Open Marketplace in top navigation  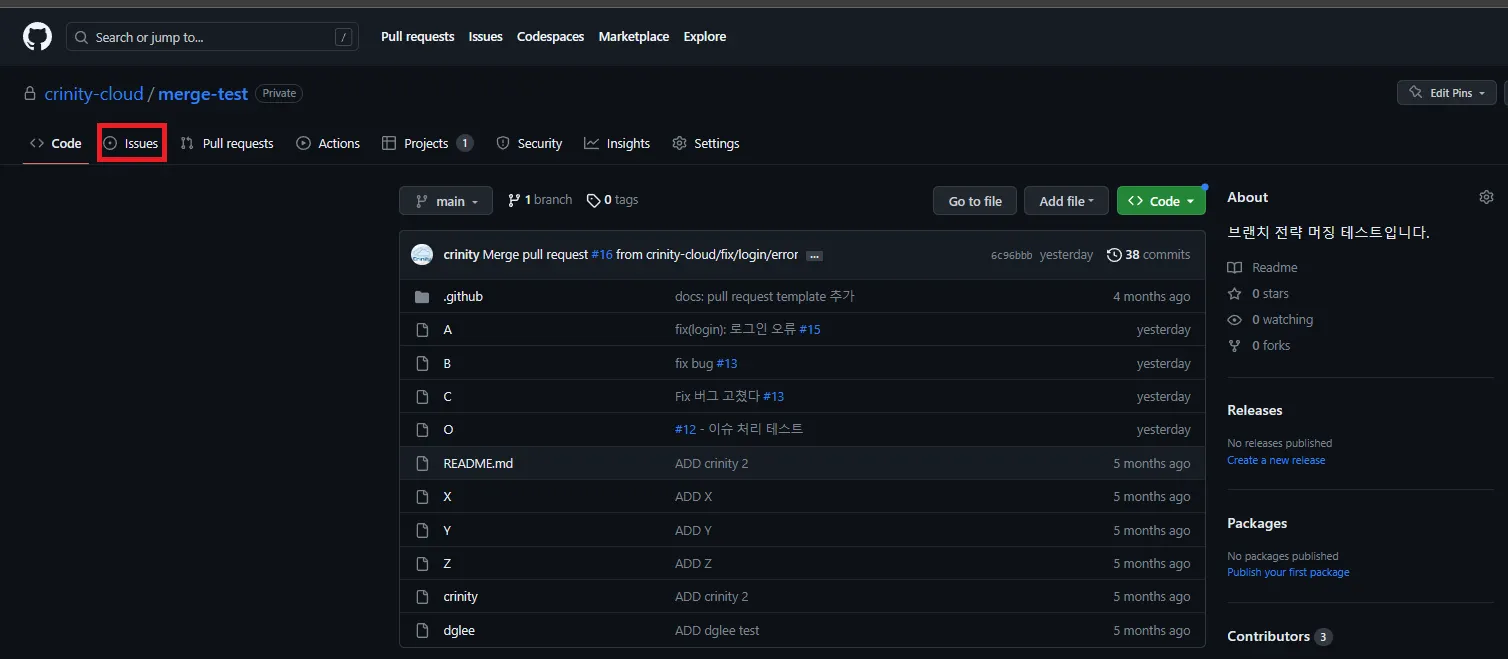(634, 37)
